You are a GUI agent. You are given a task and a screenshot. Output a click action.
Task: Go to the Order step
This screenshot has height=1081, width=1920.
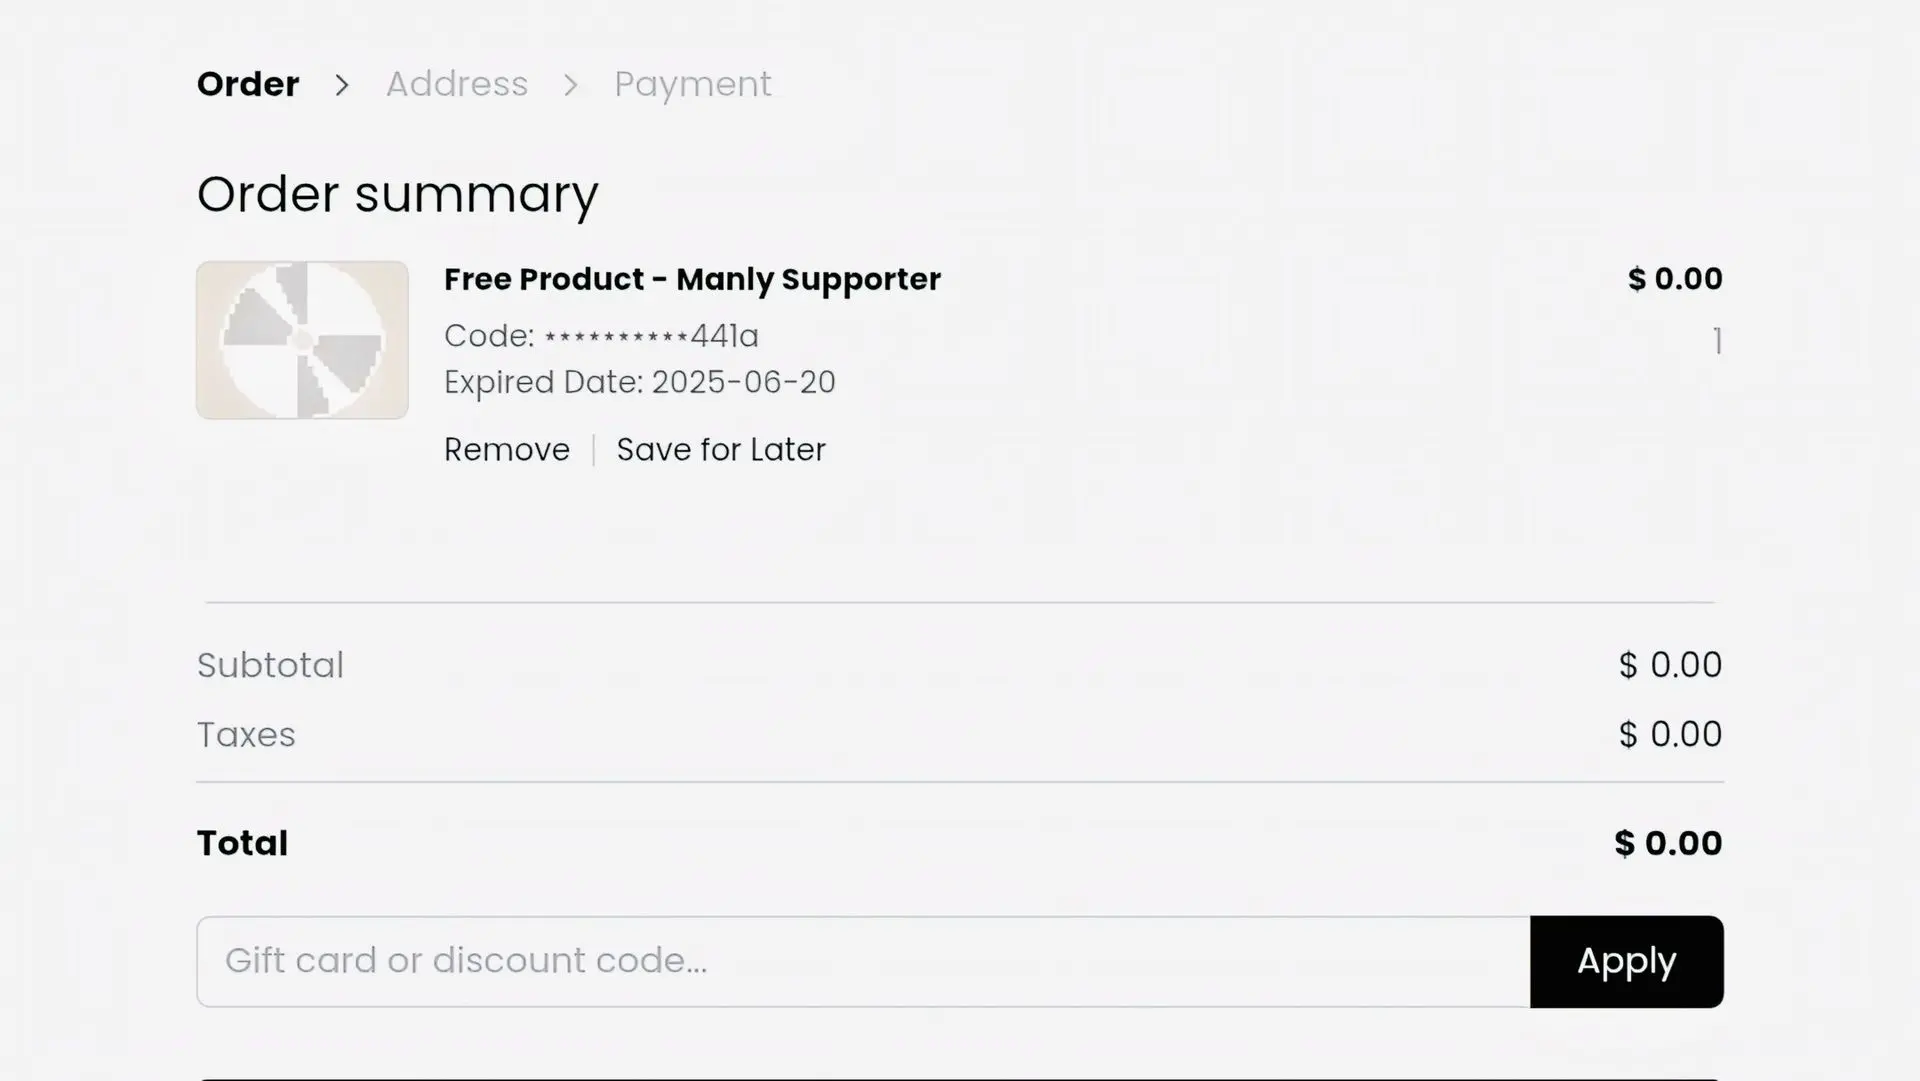[x=248, y=84]
